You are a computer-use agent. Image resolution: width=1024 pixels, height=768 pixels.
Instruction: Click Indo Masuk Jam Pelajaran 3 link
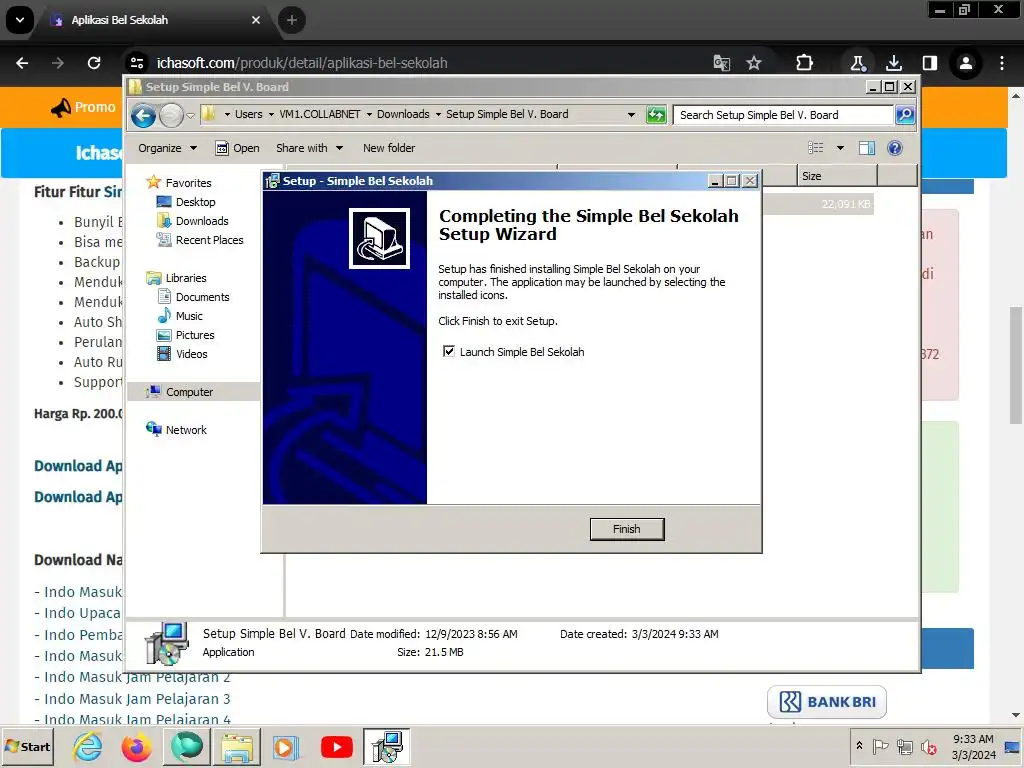pyautogui.click(x=132, y=699)
